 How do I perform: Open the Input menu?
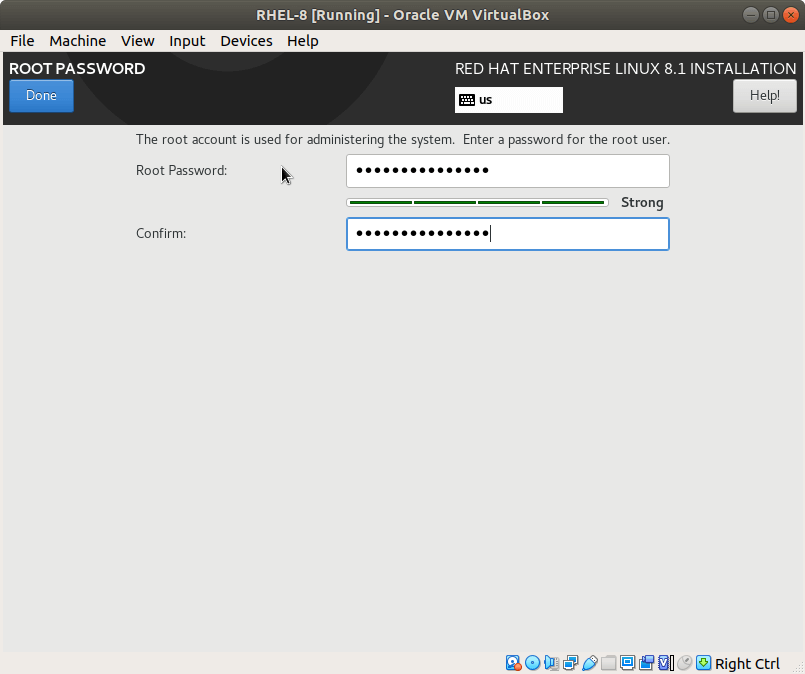(187, 41)
